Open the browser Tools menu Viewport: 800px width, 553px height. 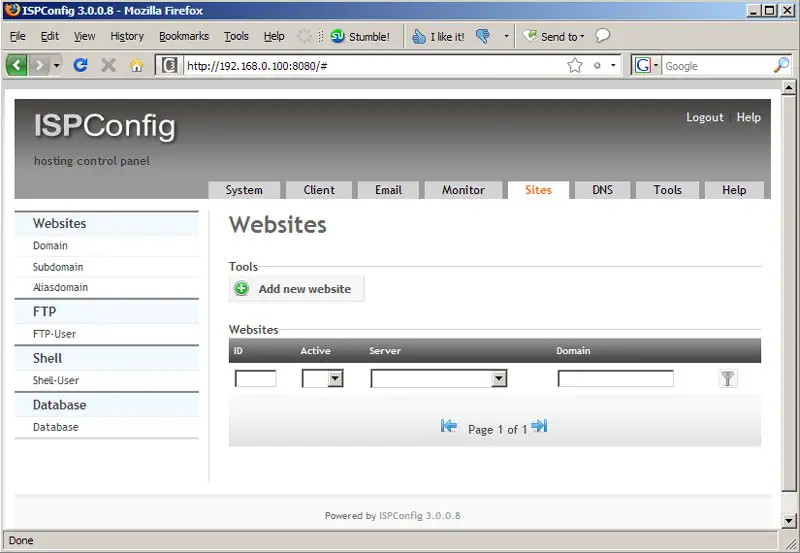(x=236, y=36)
